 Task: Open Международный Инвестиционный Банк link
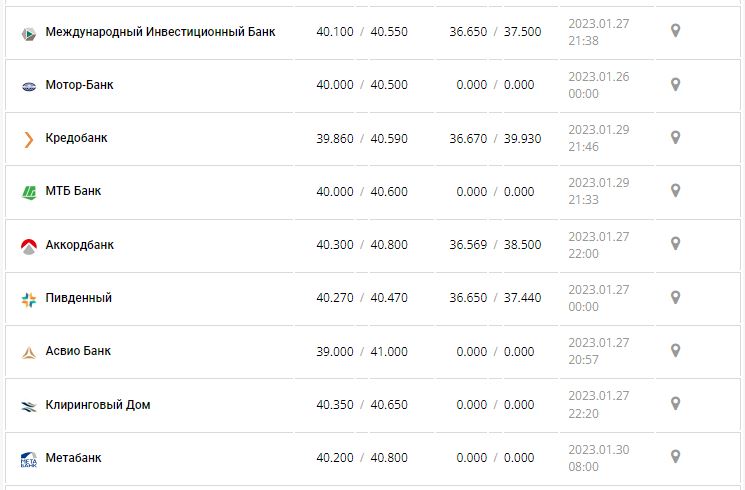pyautogui.click(x=160, y=32)
